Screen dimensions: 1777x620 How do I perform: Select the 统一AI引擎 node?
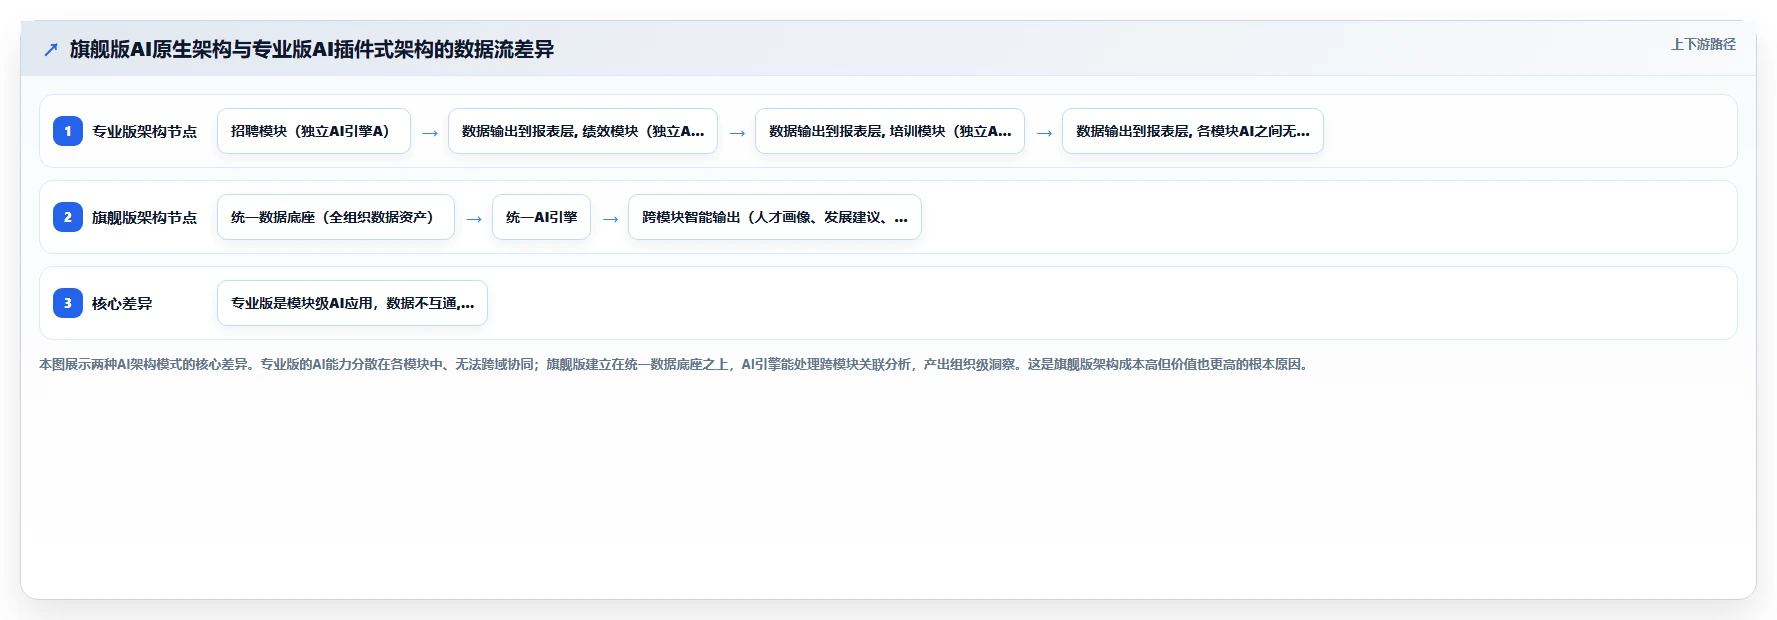pyautogui.click(x=542, y=217)
